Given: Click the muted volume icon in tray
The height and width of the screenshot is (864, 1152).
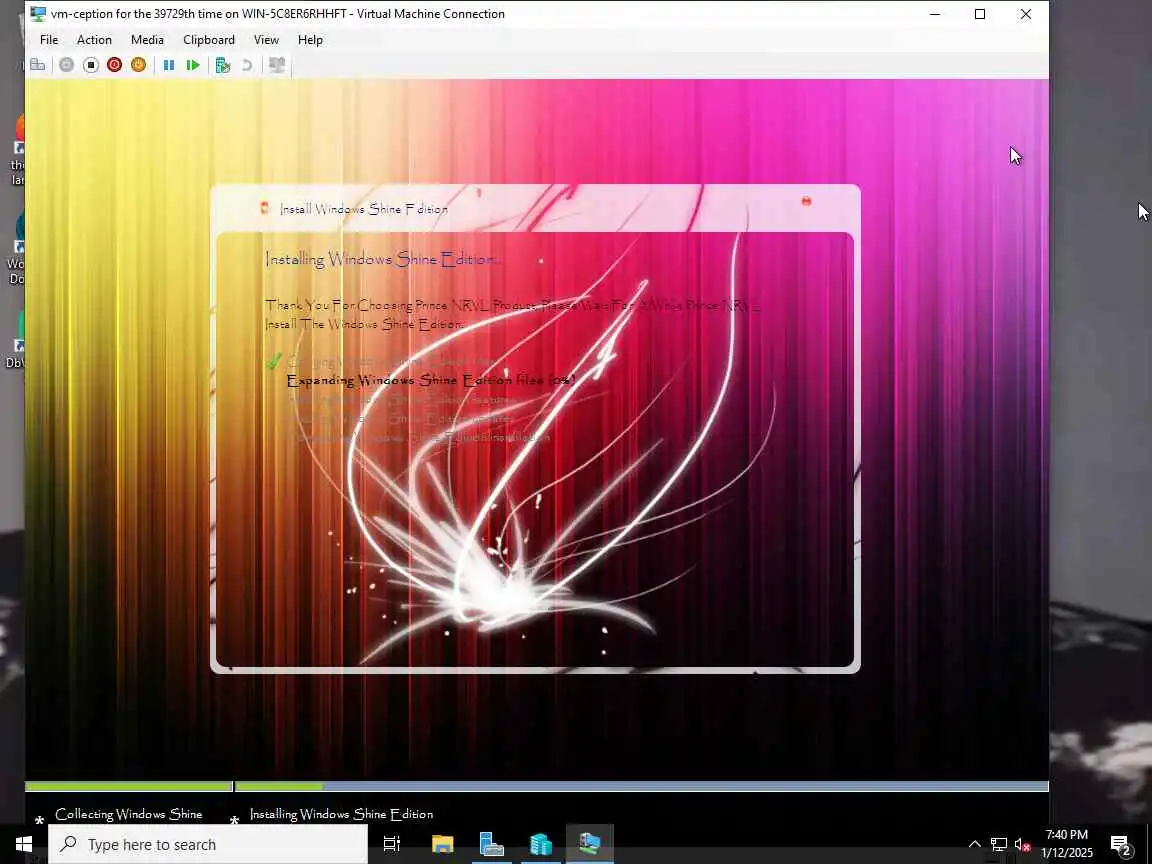Looking at the screenshot, I should [x=1022, y=844].
